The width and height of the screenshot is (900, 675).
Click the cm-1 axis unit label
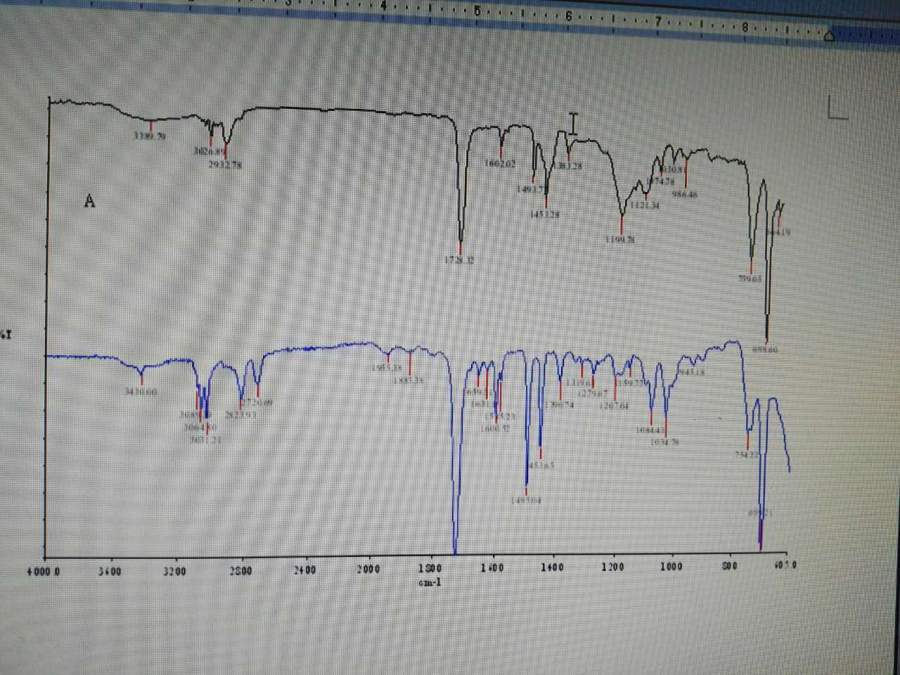(430, 583)
